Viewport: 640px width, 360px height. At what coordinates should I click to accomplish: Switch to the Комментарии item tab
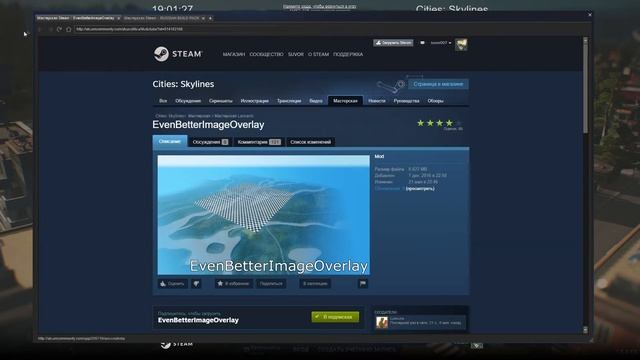[x=259, y=142]
